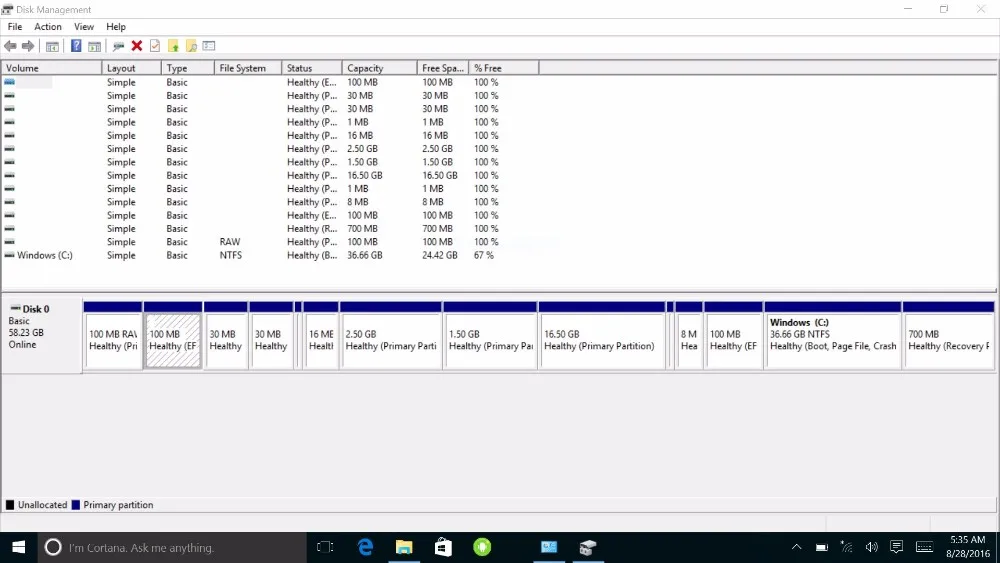Click the "58.23 GB" Disk 0 size text

[x=26, y=332]
